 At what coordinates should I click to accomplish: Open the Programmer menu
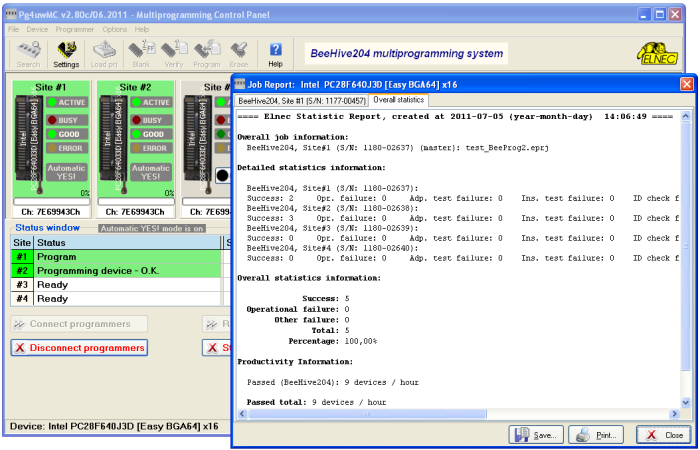(x=75, y=29)
